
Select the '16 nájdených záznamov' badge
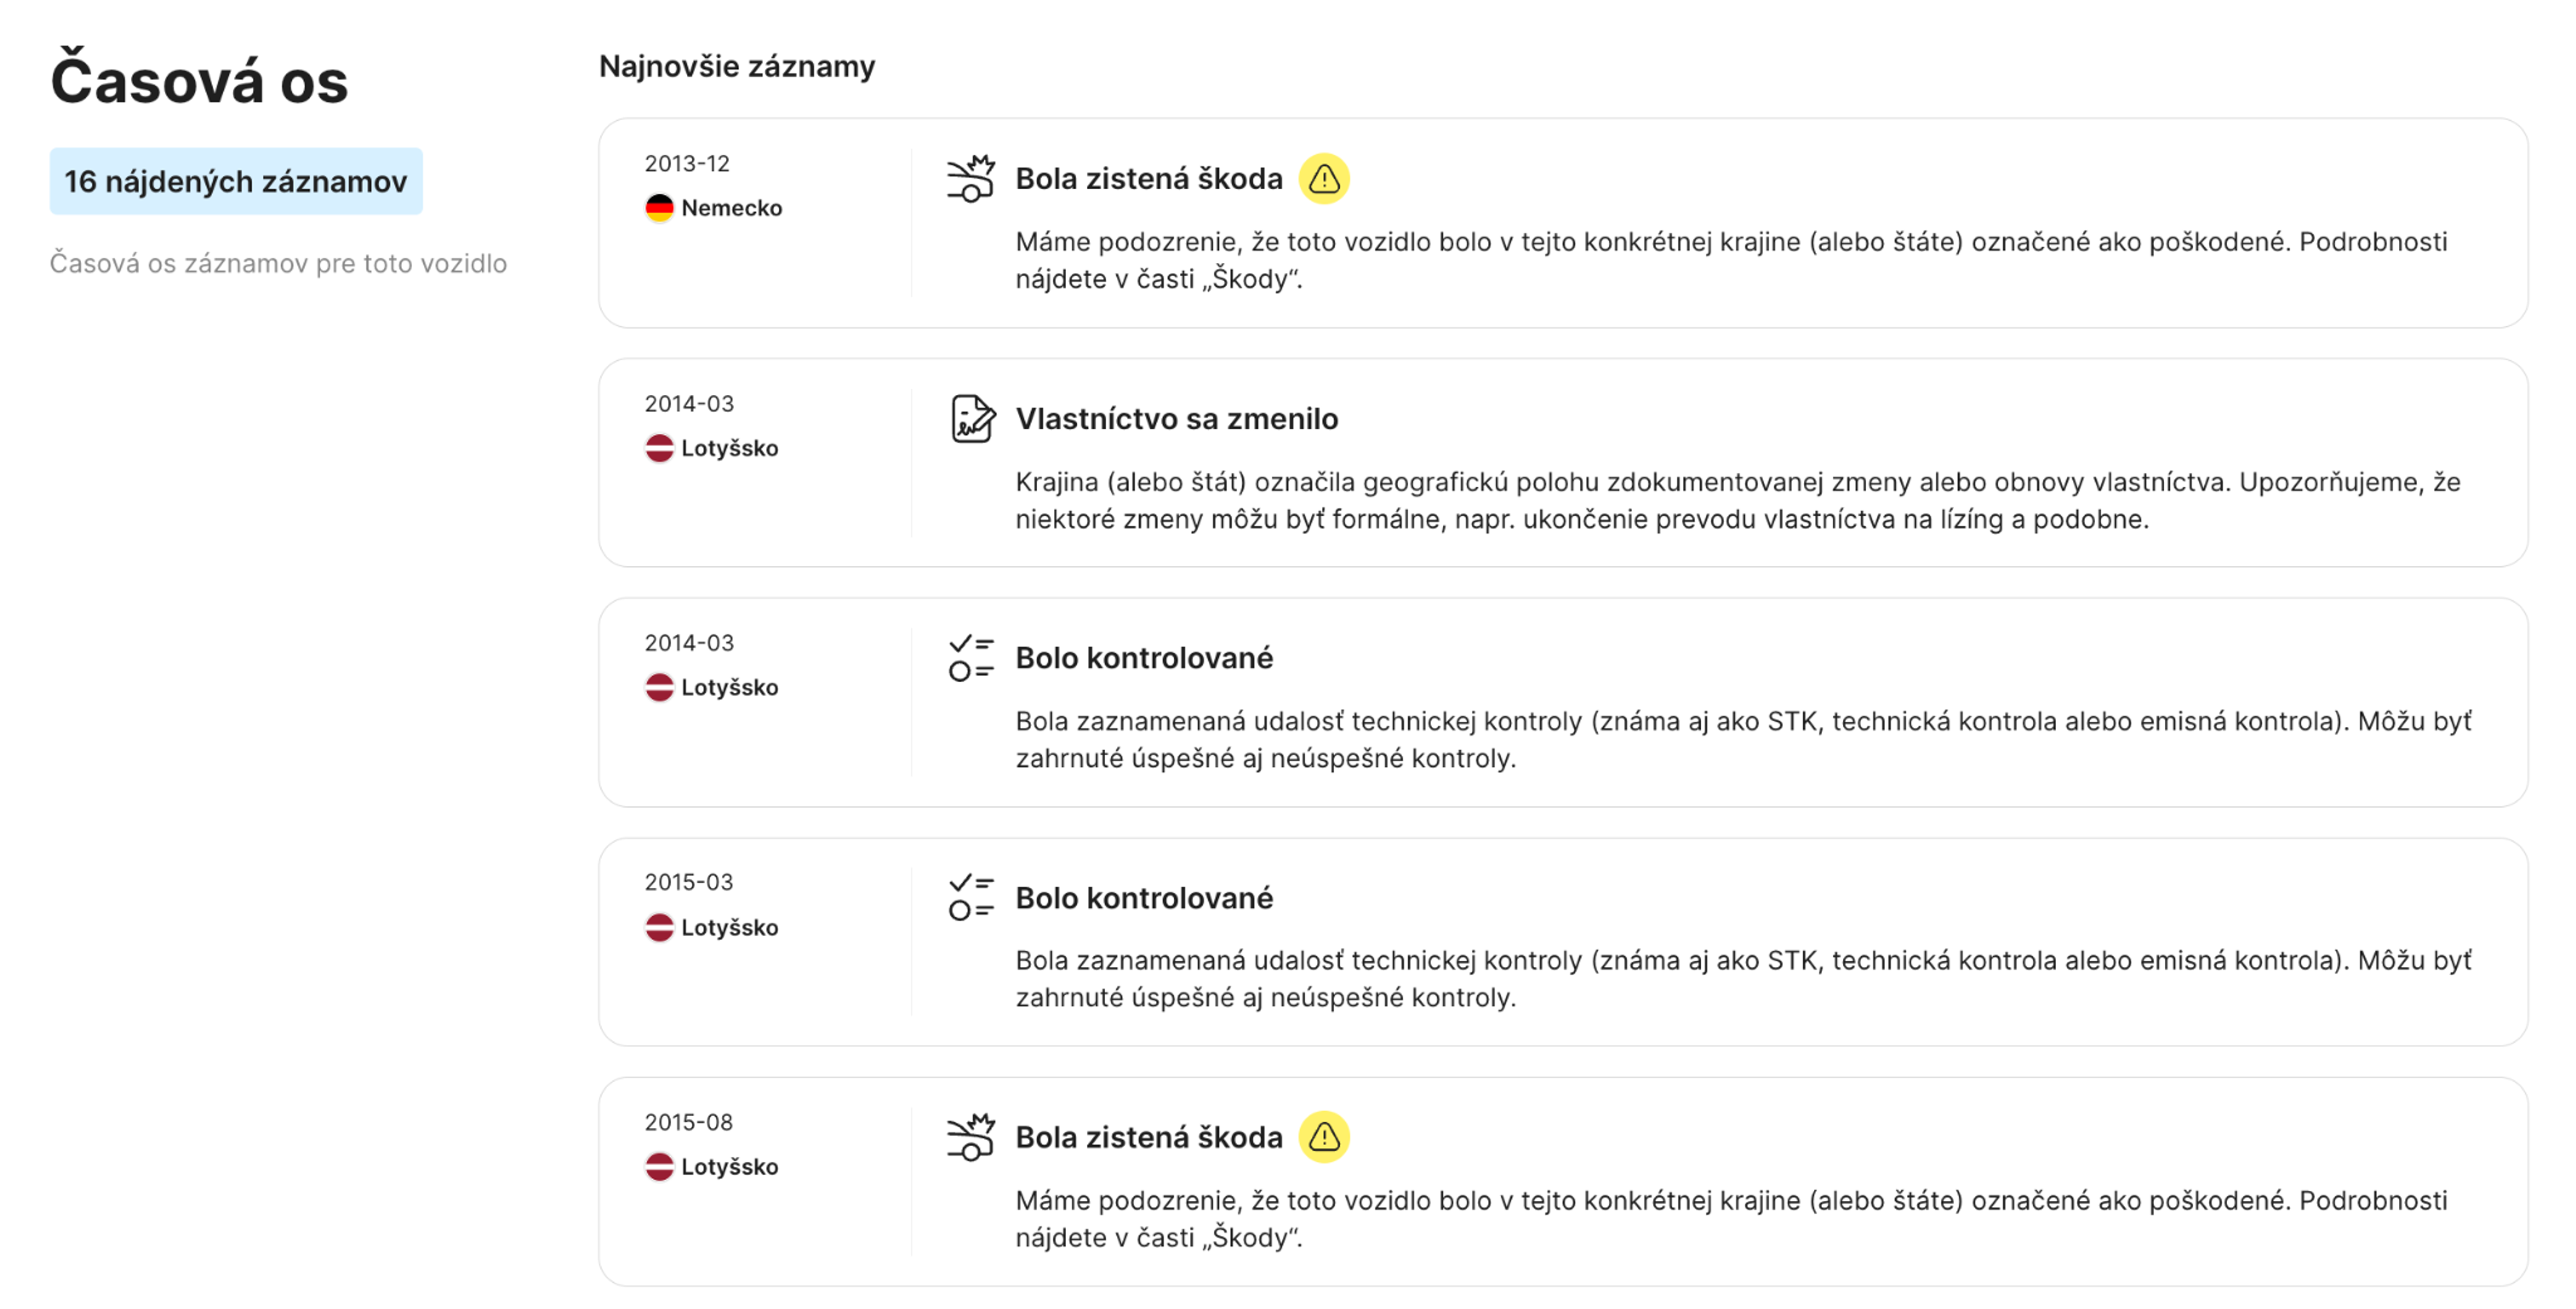coord(236,181)
